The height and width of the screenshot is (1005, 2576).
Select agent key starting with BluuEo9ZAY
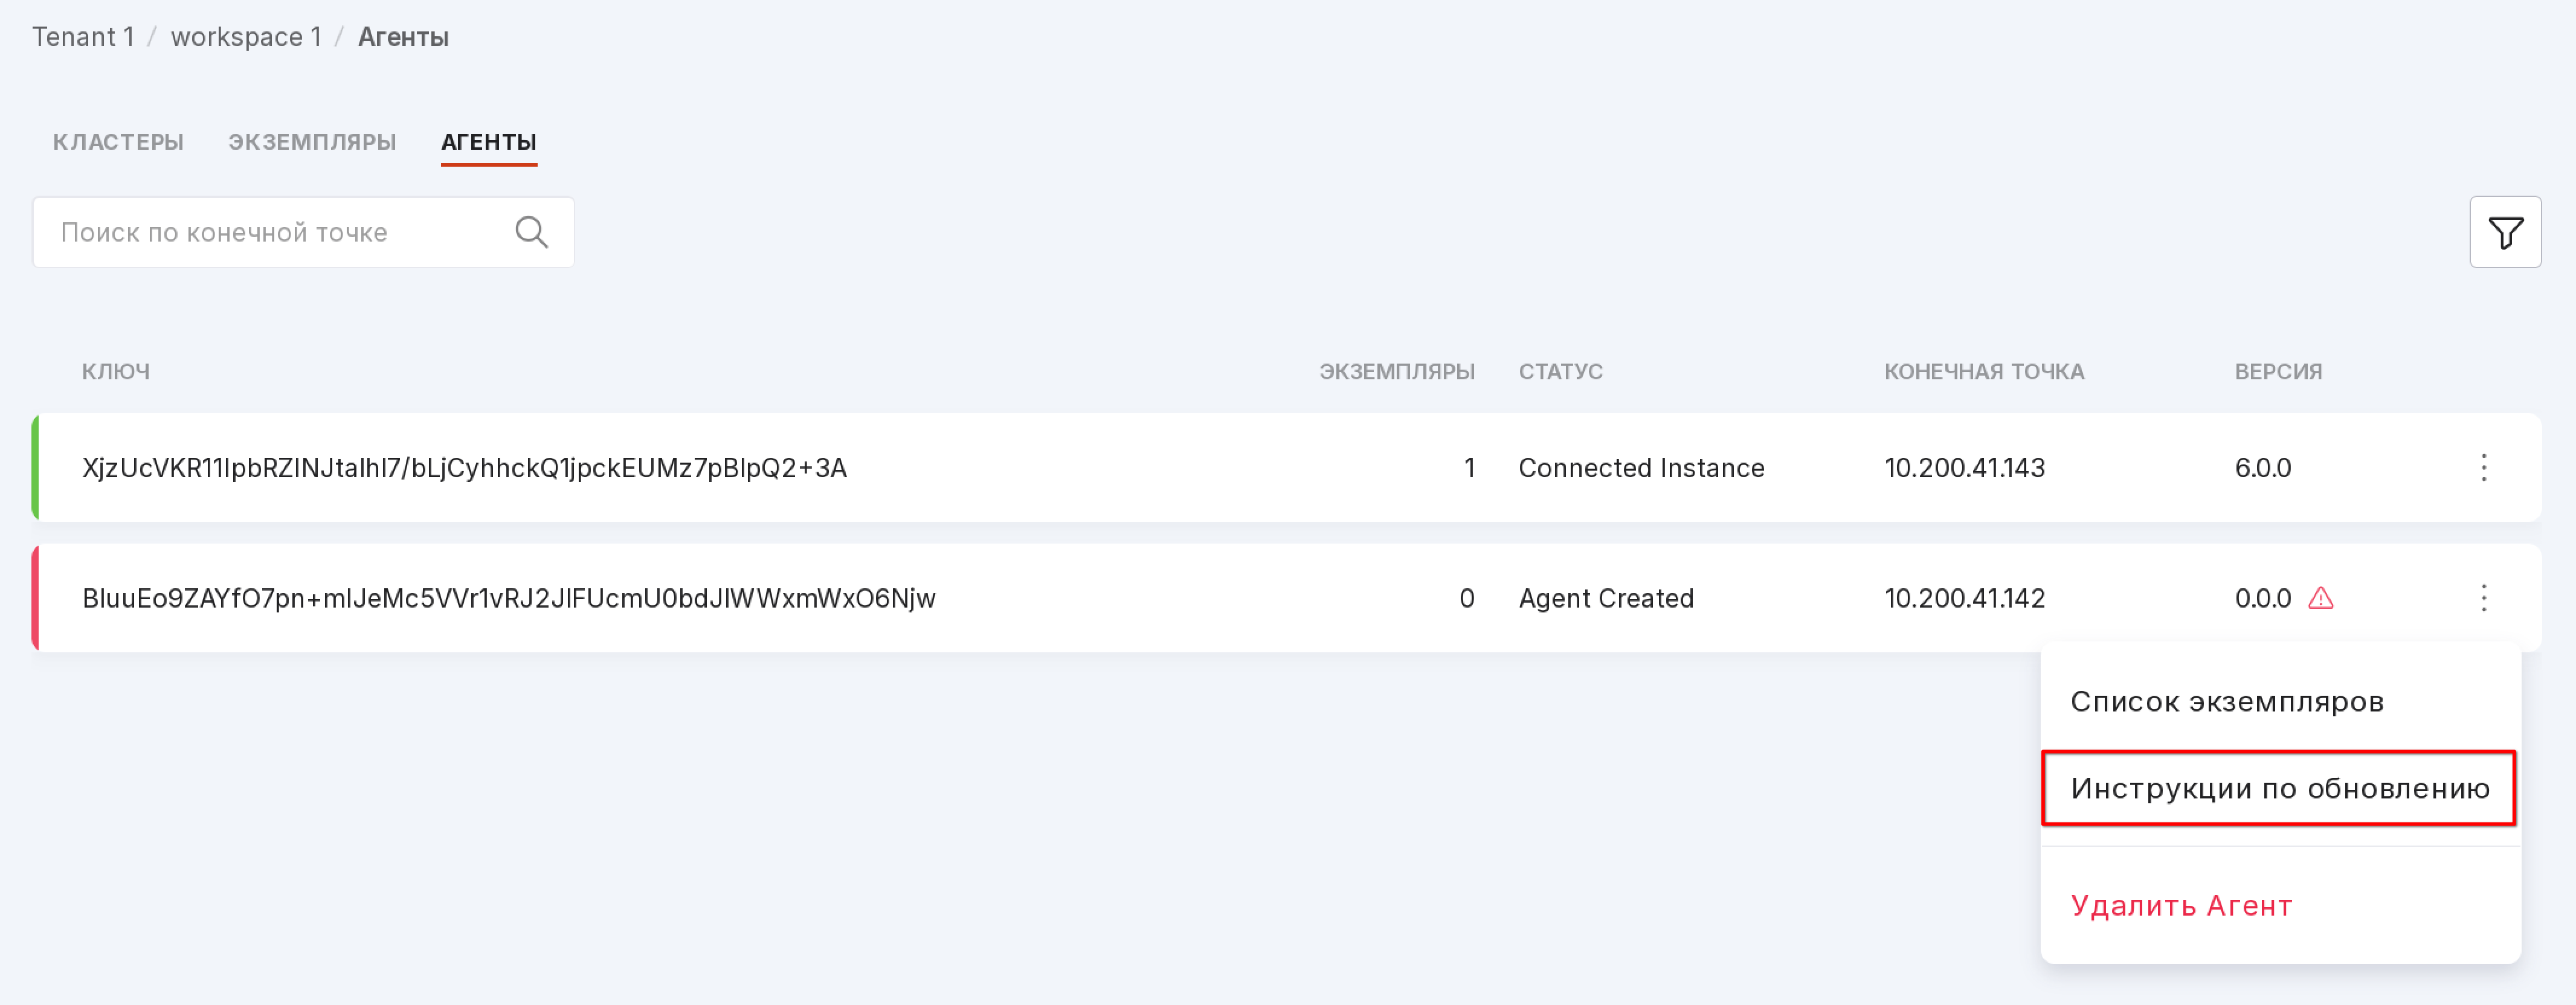pos(508,598)
